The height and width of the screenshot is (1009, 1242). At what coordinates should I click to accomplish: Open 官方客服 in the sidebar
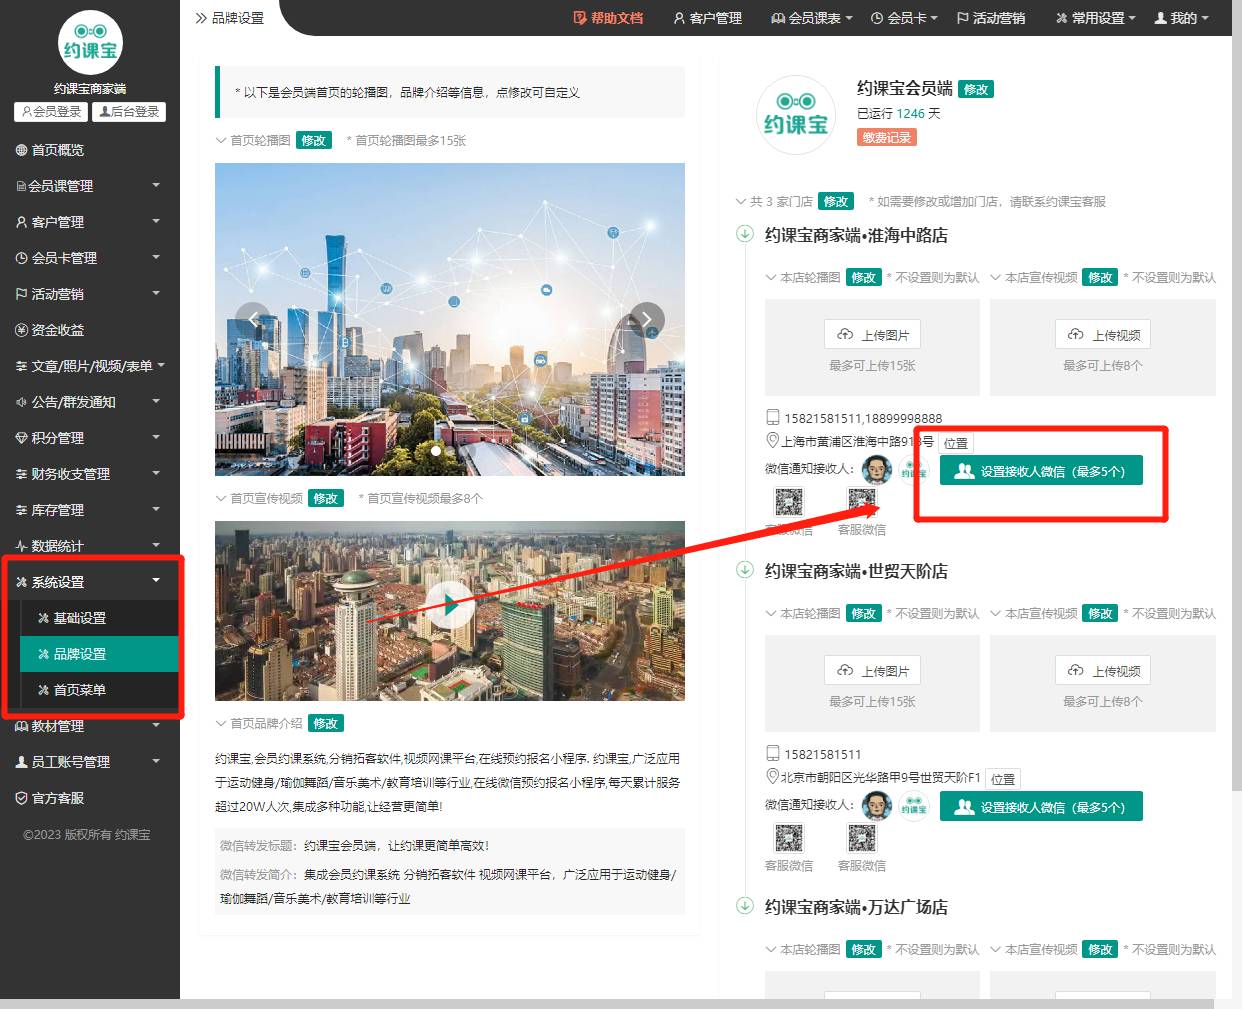(90, 798)
